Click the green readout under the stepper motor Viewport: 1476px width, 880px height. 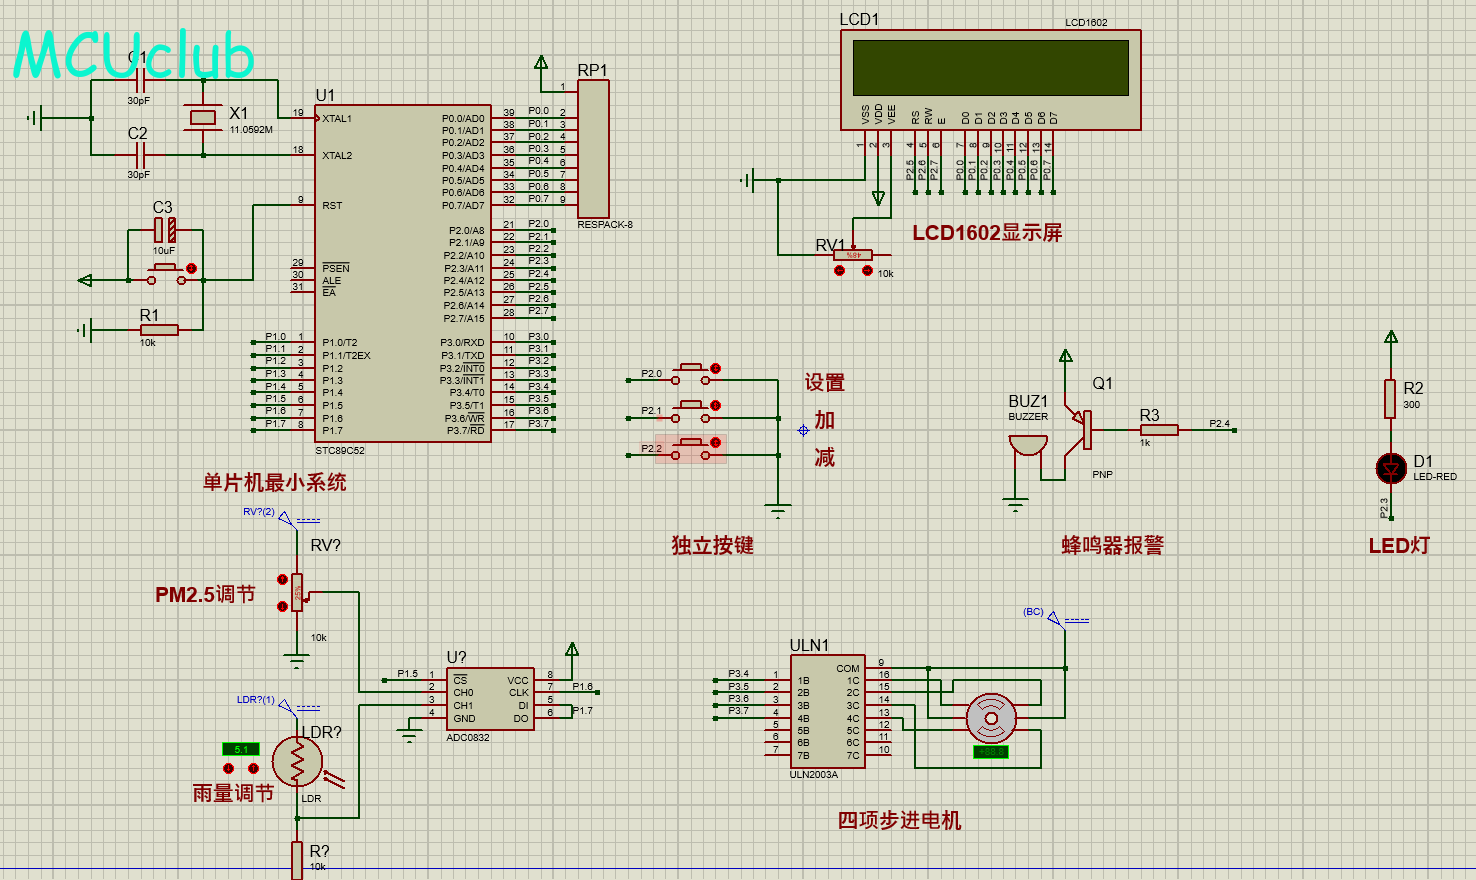point(990,752)
